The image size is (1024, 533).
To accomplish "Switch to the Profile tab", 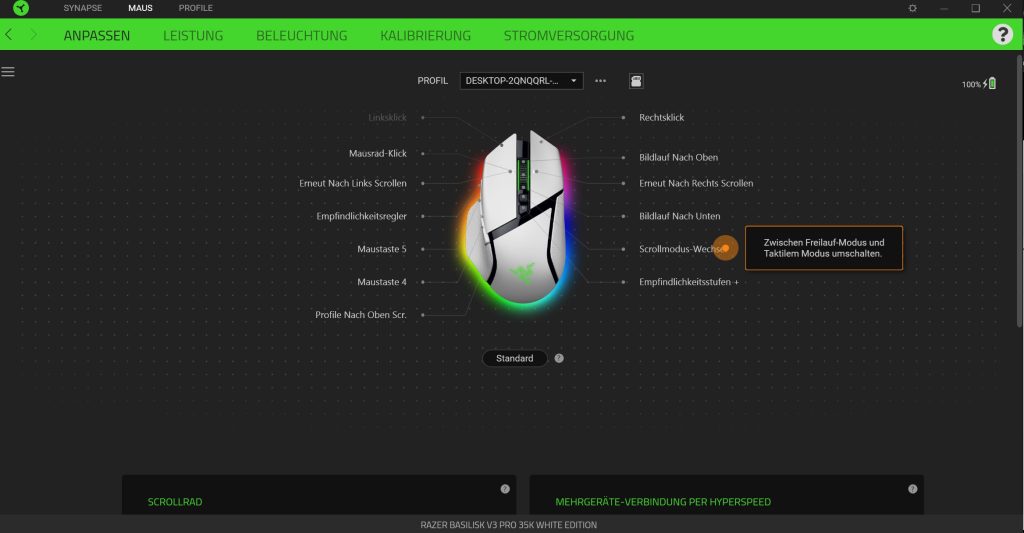I will pos(195,8).
